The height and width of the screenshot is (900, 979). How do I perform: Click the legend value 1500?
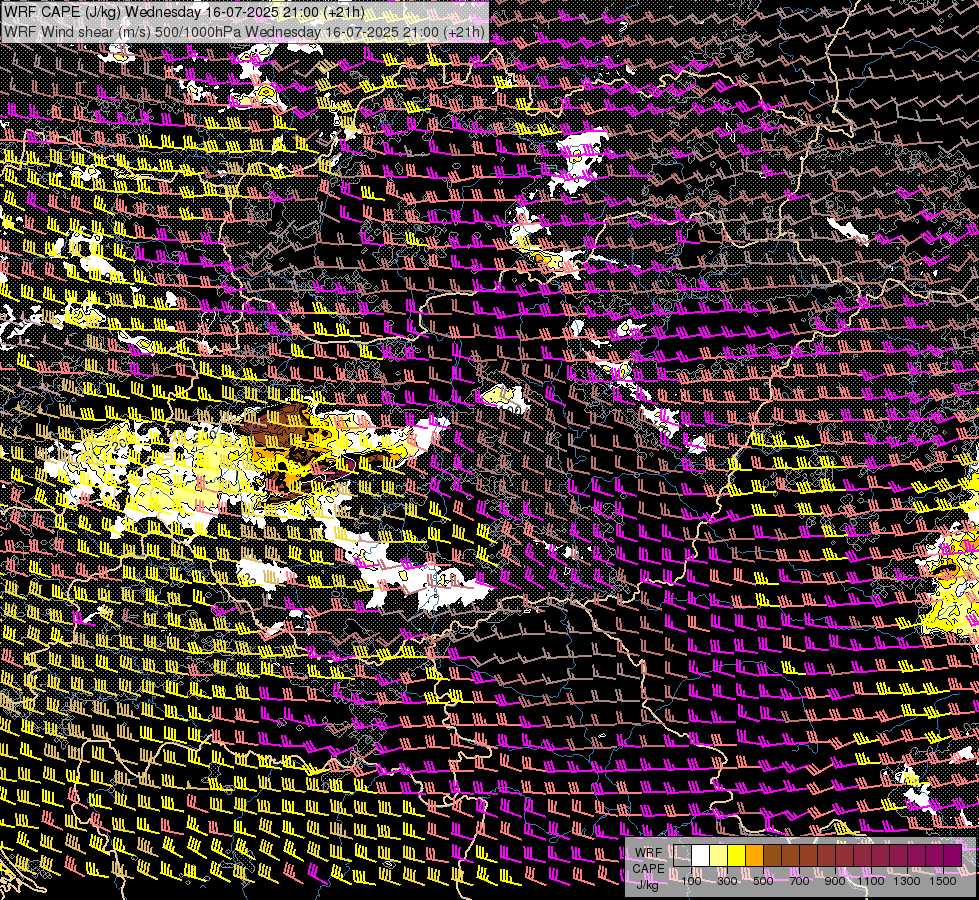click(943, 881)
